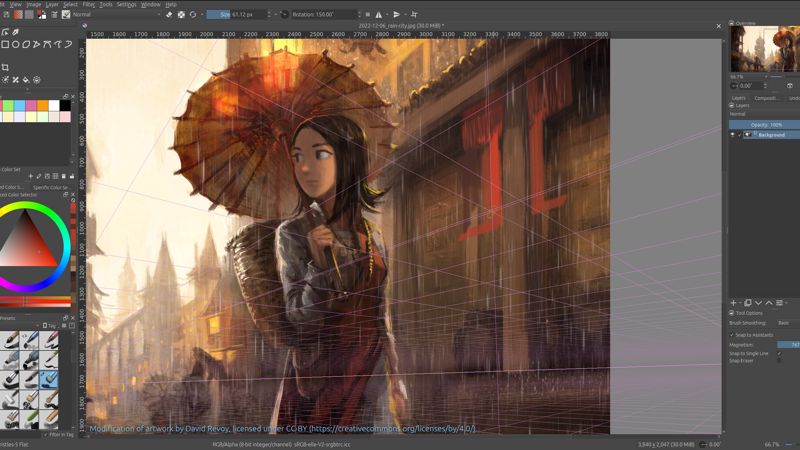Open layer properties icon
Screen dimensions: 800x450
(x=779, y=303)
